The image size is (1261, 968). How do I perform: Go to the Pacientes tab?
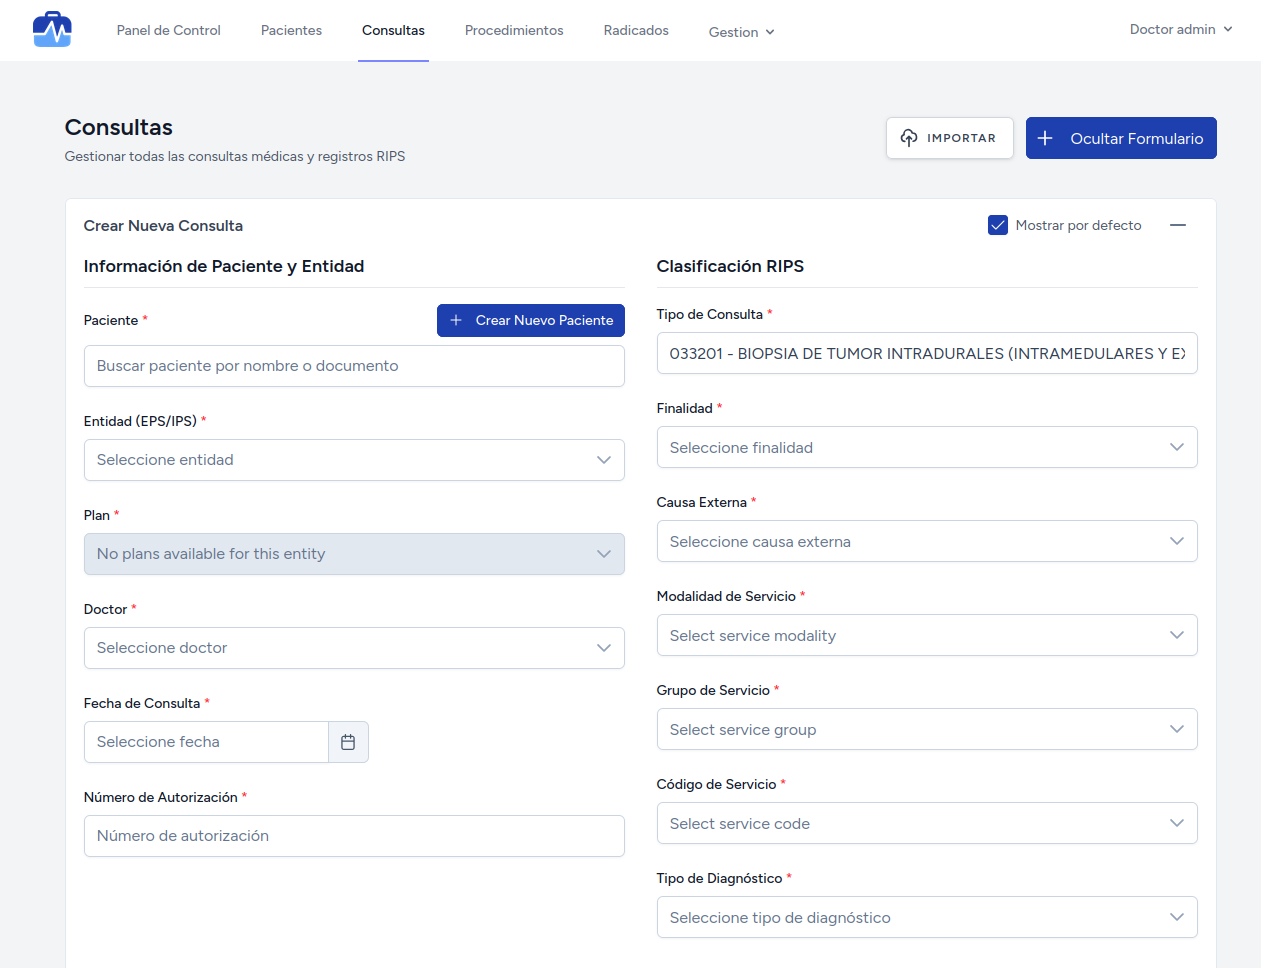click(291, 31)
